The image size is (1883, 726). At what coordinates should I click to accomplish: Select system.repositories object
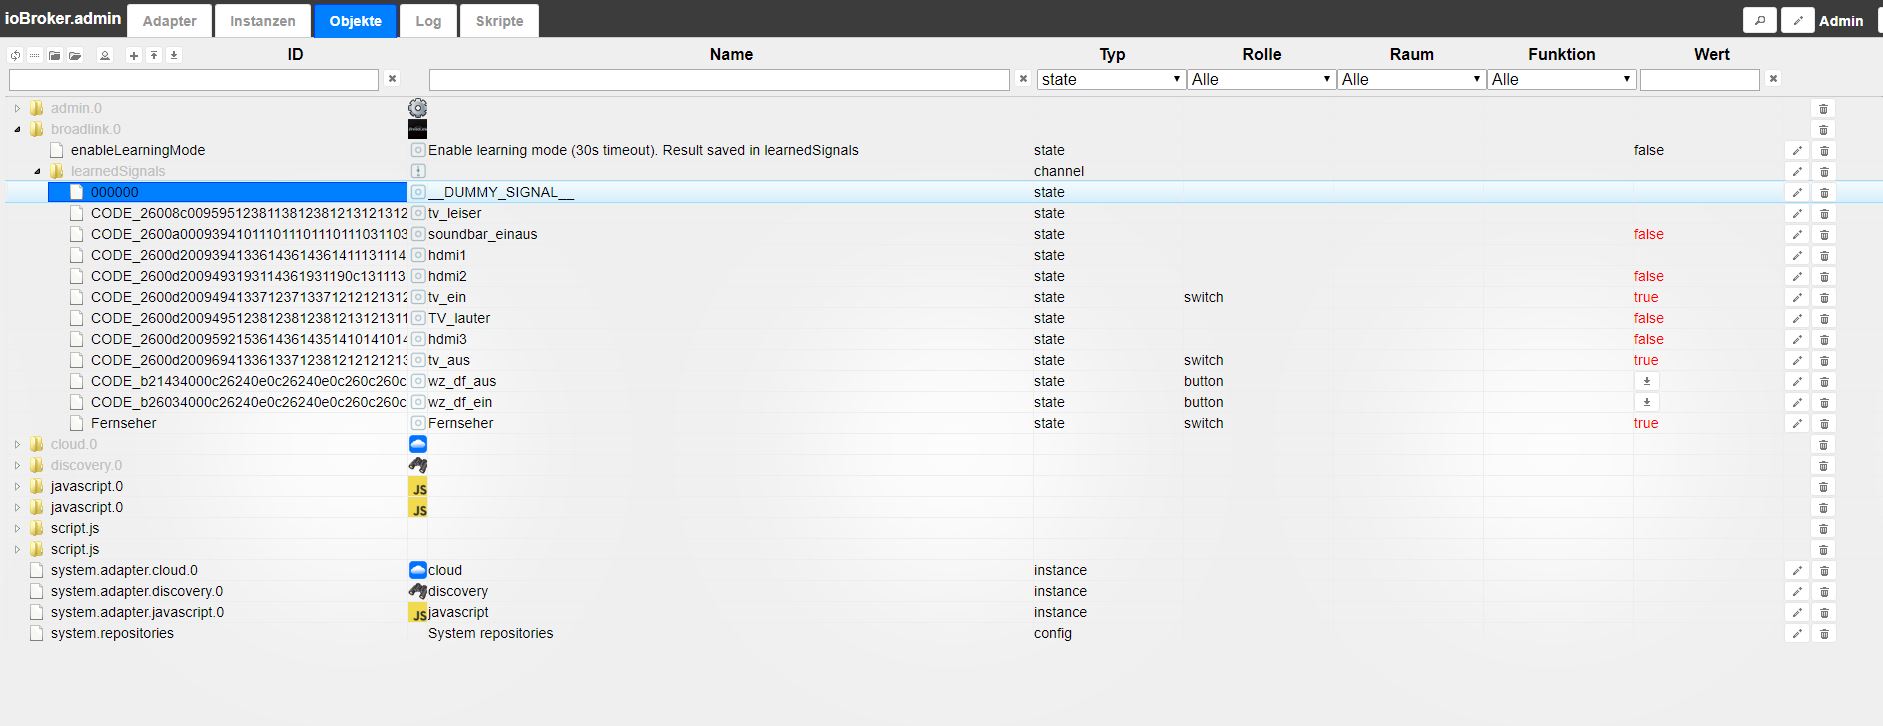click(x=112, y=633)
